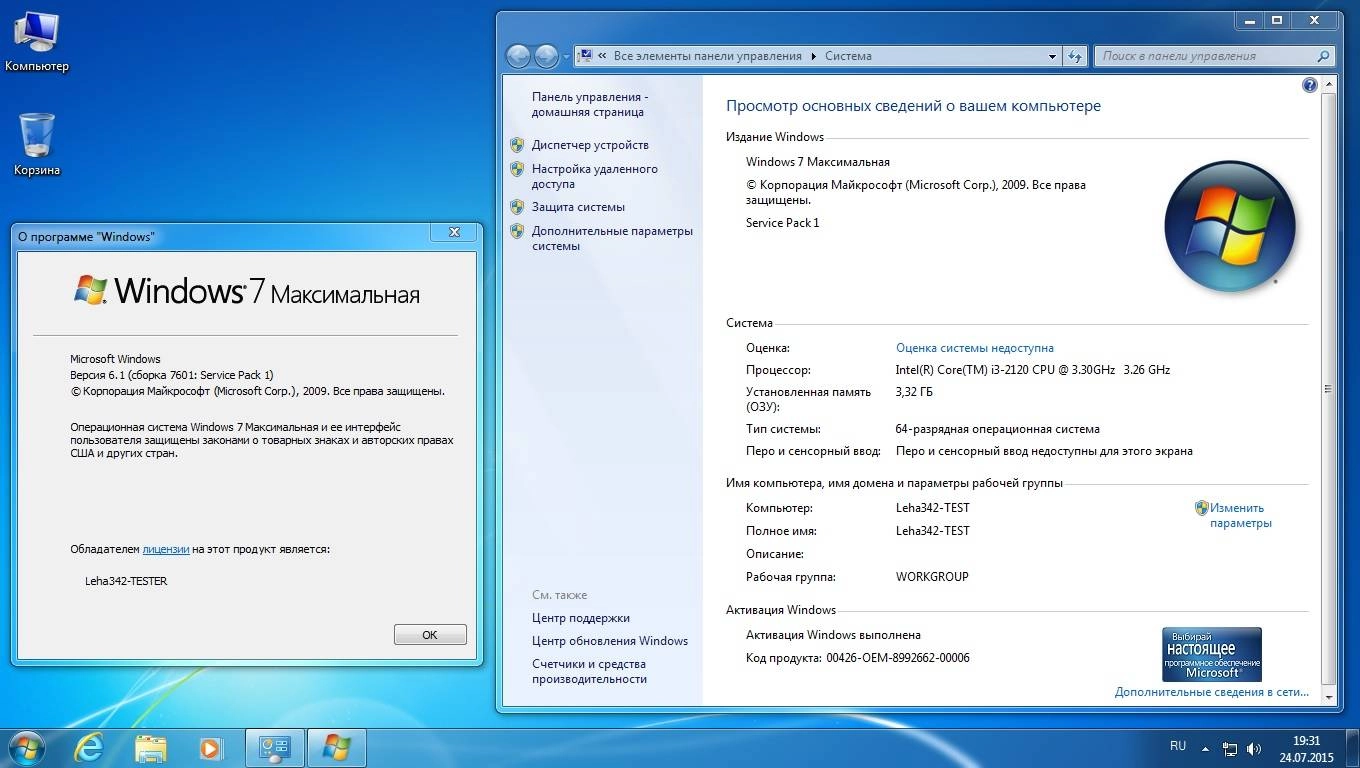The image size is (1360, 768).
Task: Click the Forward arrow in System window
Action: point(546,56)
